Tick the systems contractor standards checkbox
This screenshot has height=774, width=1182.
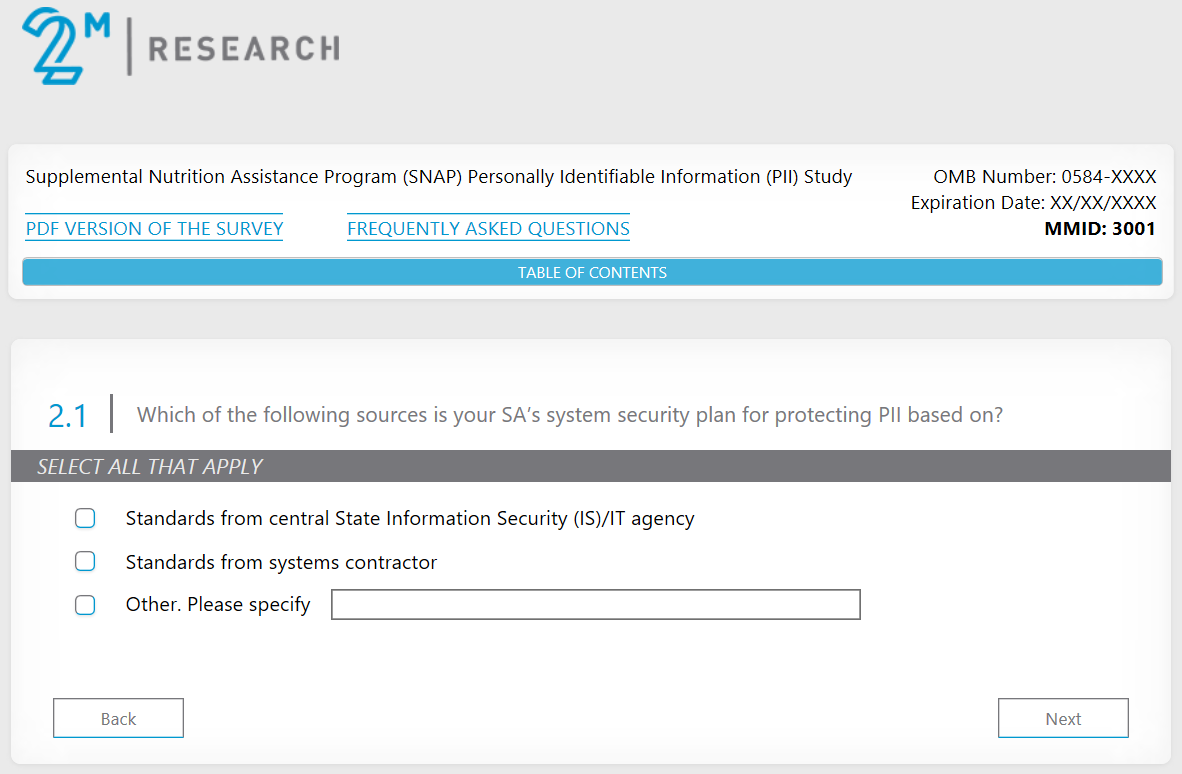85,562
